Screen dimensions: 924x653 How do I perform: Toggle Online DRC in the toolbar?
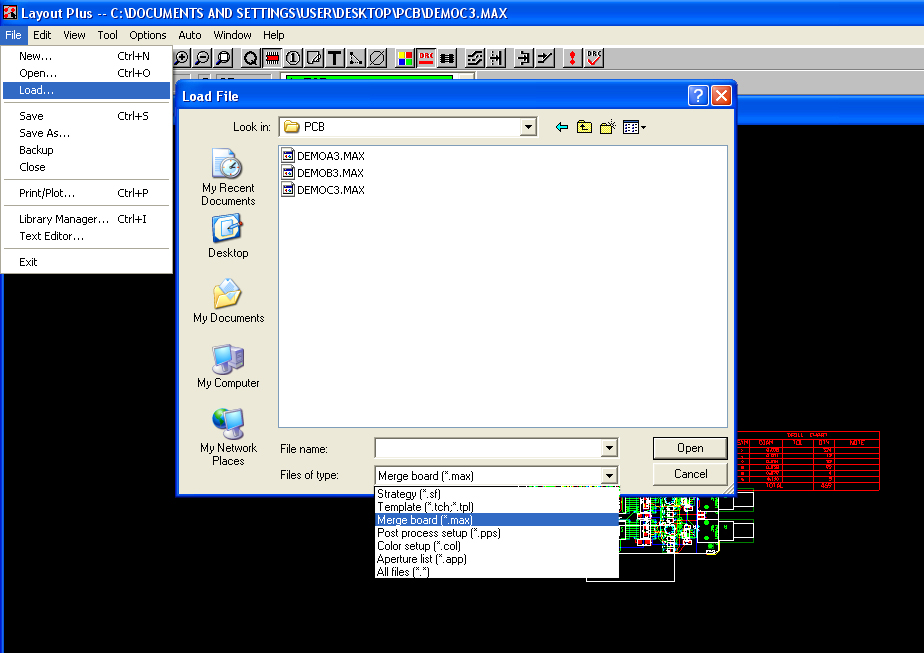click(x=426, y=58)
